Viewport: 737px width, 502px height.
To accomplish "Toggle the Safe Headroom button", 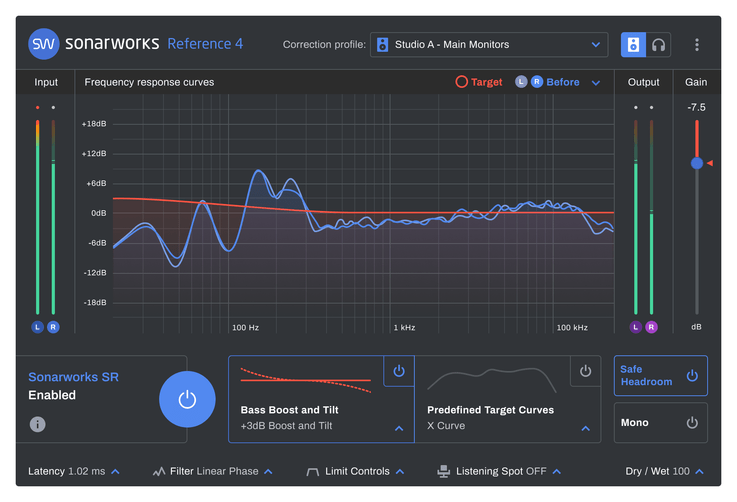I will tap(660, 376).
